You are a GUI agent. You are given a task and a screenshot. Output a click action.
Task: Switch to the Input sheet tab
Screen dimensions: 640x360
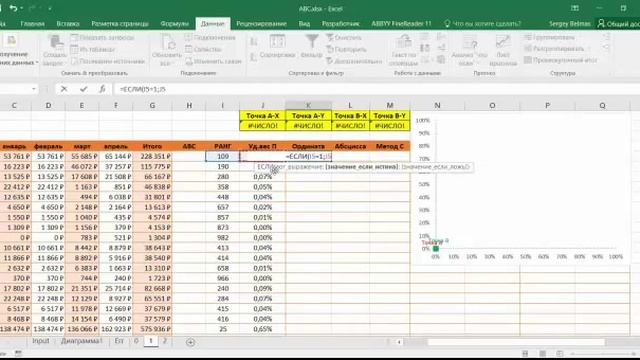pyautogui.click(x=40, y=341)
